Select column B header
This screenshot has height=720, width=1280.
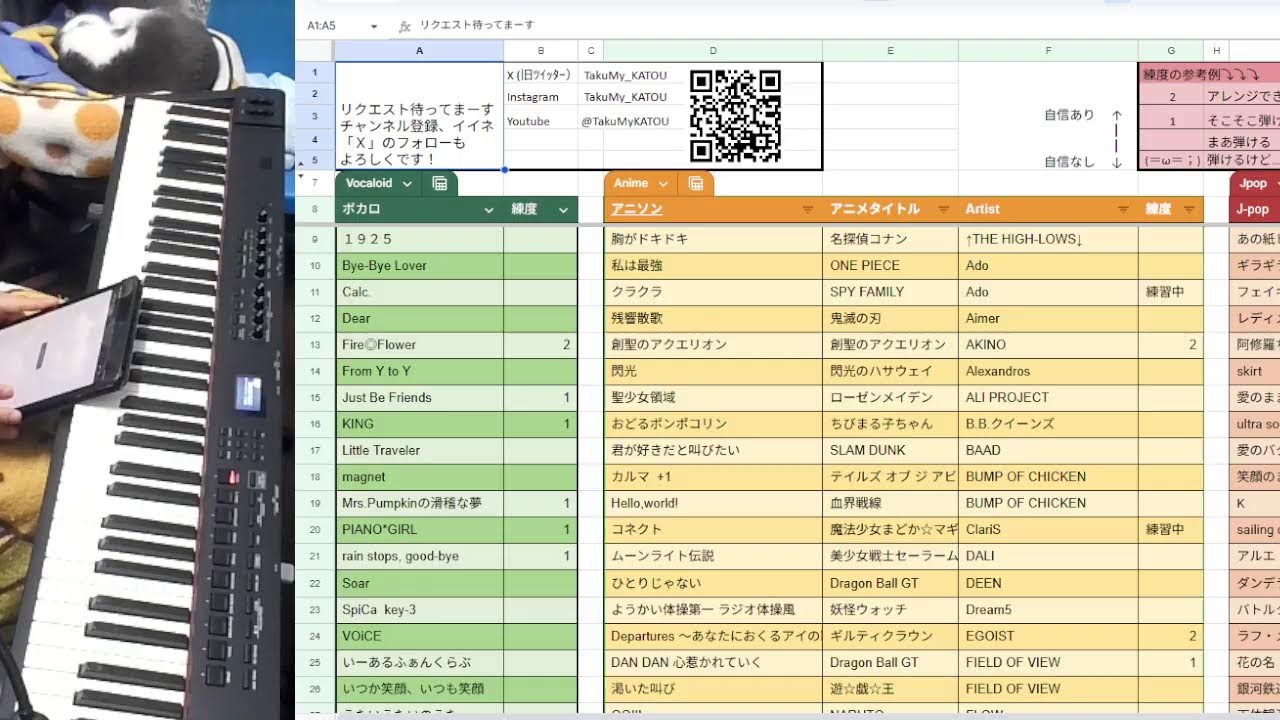(x=541, y=50)
